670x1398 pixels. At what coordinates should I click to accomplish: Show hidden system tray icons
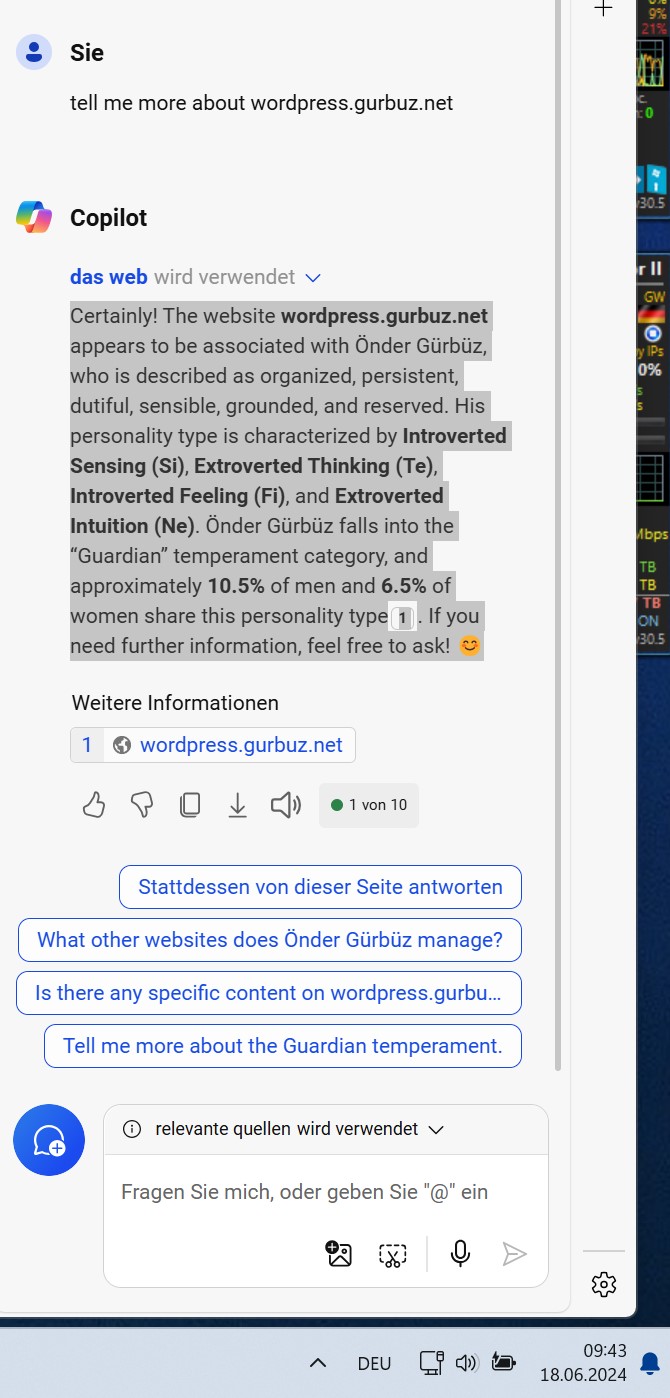pyautogui.click(x=318, y=1362)
